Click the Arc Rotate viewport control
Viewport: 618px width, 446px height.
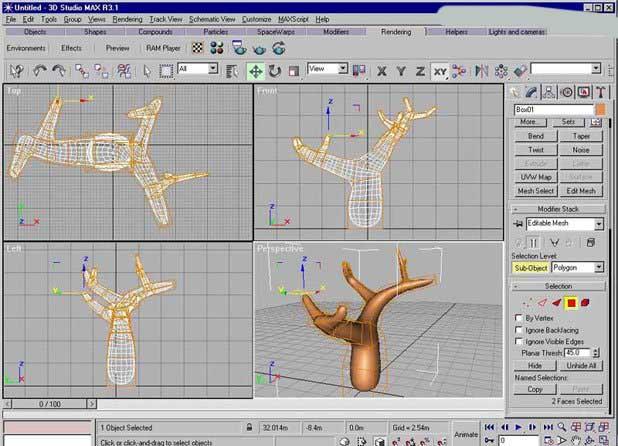pos(590,440)
